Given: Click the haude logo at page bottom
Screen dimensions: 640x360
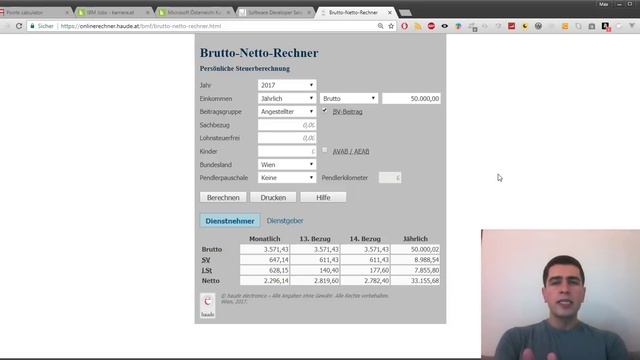Looking at the screenshot, I should (x=207, y=305).
